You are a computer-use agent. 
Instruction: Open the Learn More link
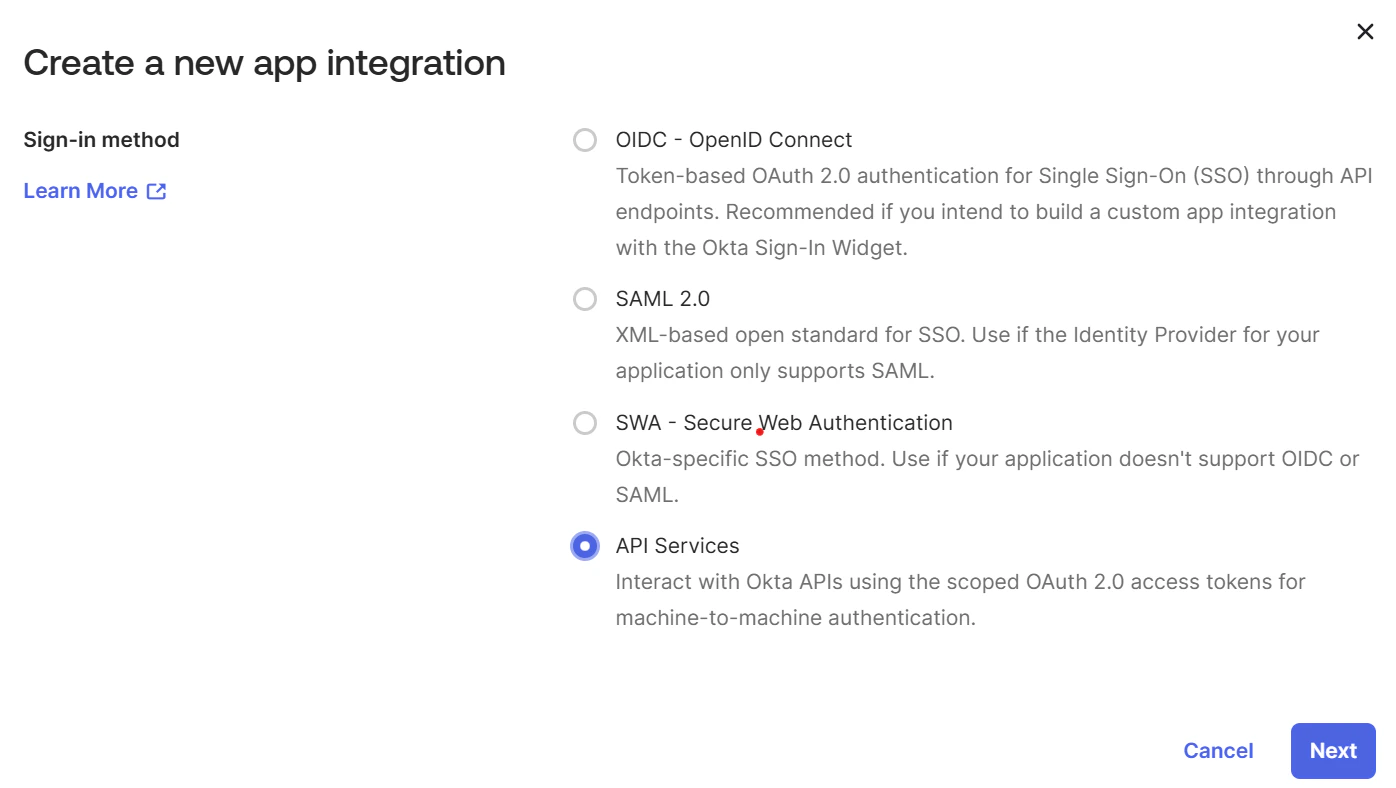pyautogui.click(x=81, y=190)
